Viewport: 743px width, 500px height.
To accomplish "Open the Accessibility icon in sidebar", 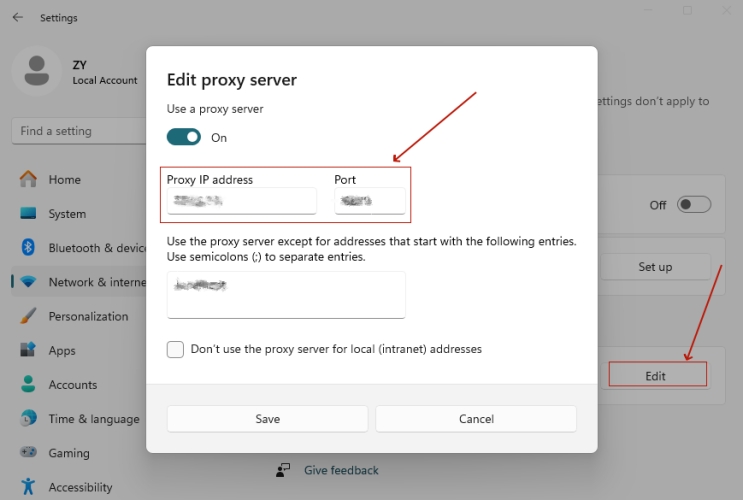I will 28,487.
